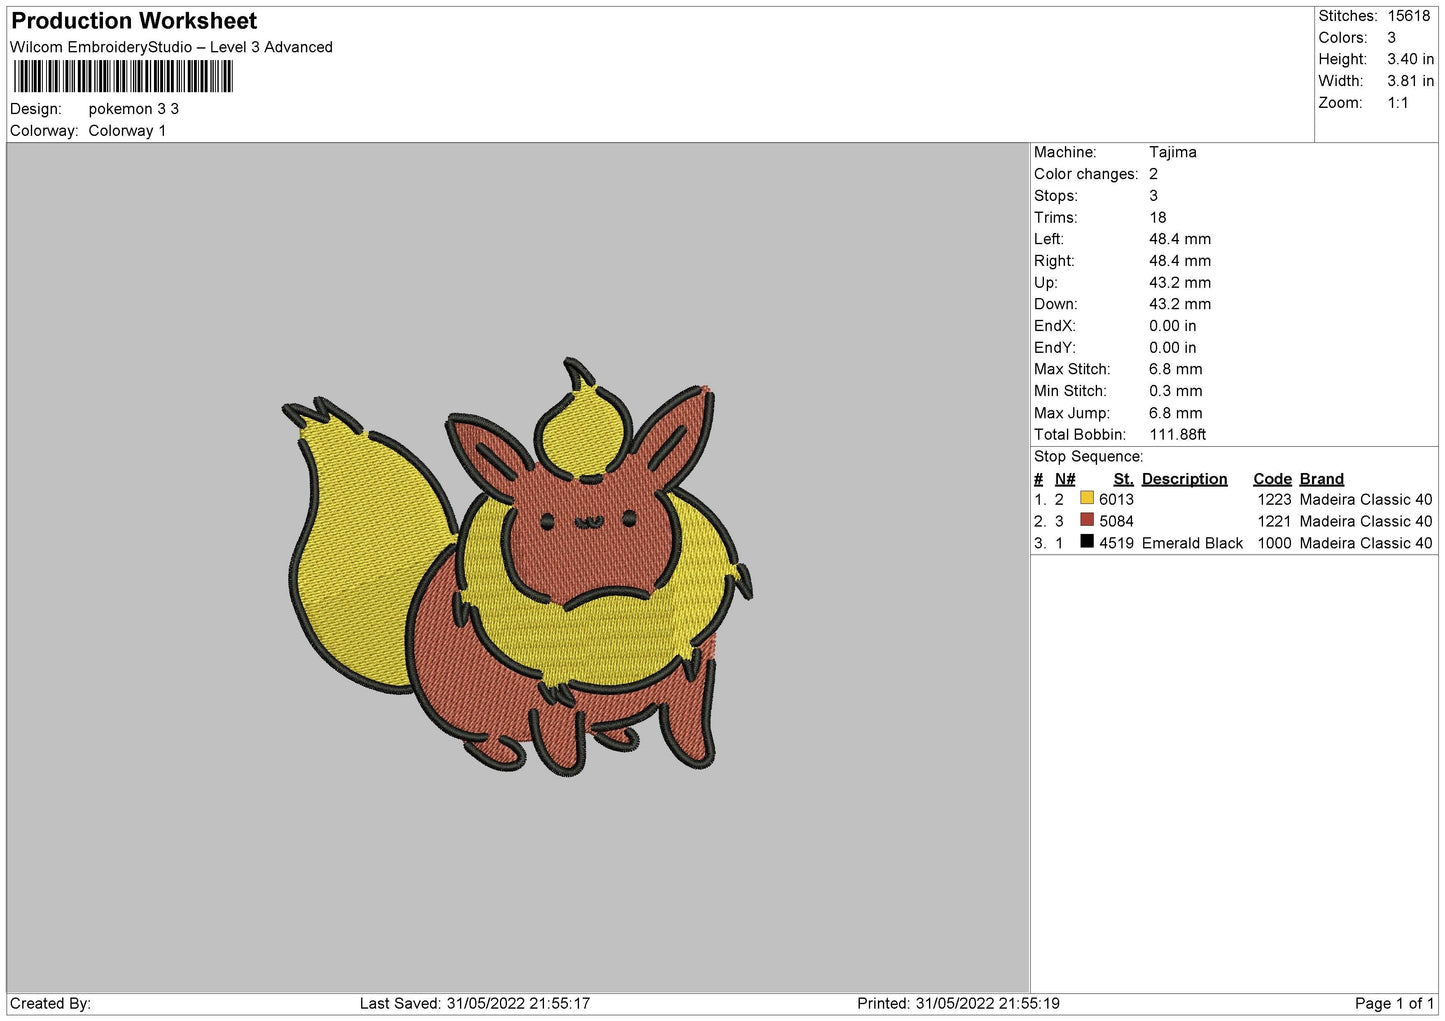This screenshot has width=1445, height=1021.
Task: Click the embroidered Pokemon design preview
Action: 517,567
